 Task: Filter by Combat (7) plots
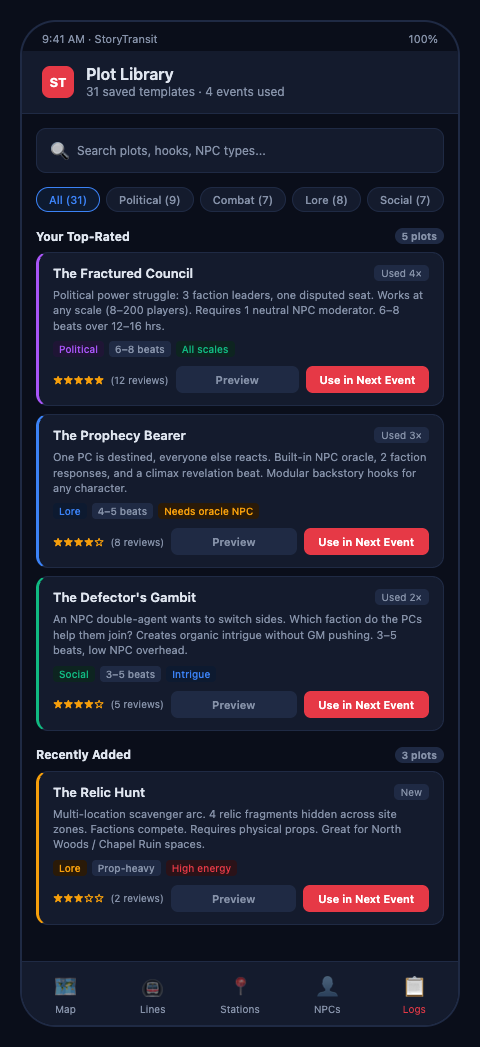coord(242,200)
